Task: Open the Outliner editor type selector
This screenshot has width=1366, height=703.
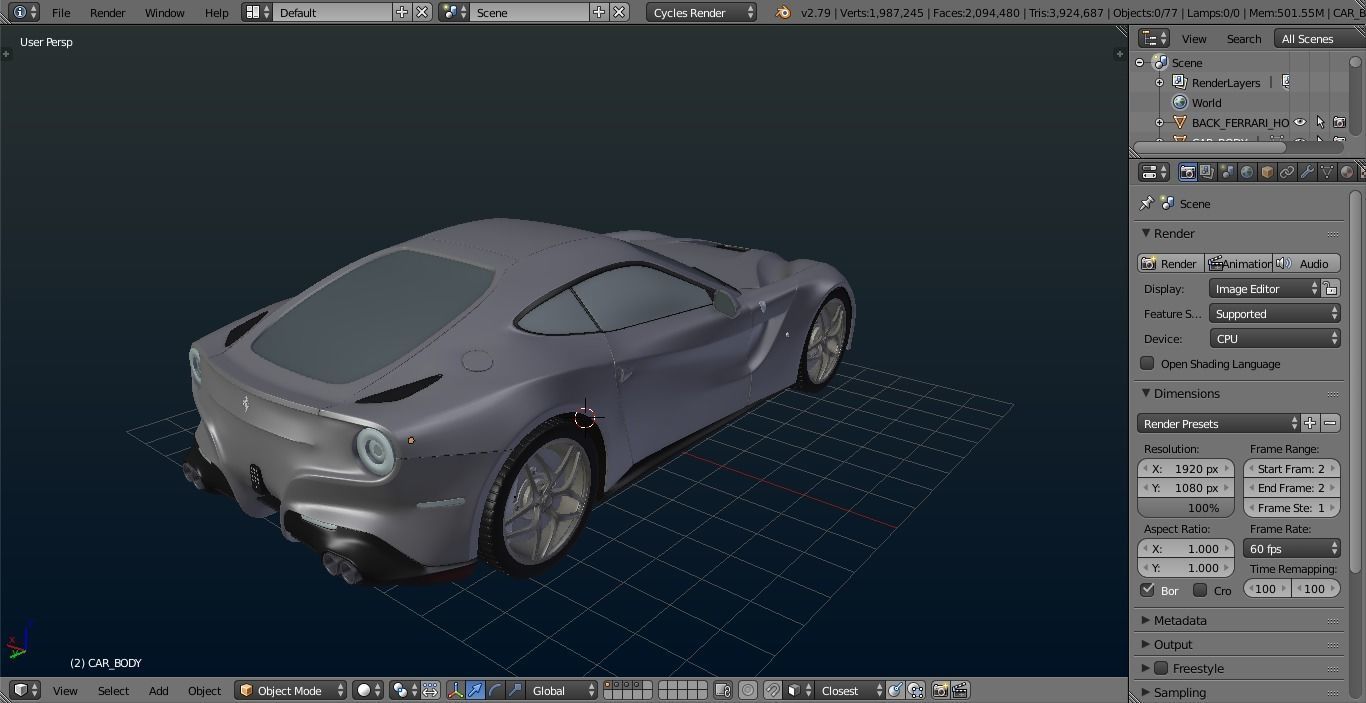Action: click(1154, 38)
